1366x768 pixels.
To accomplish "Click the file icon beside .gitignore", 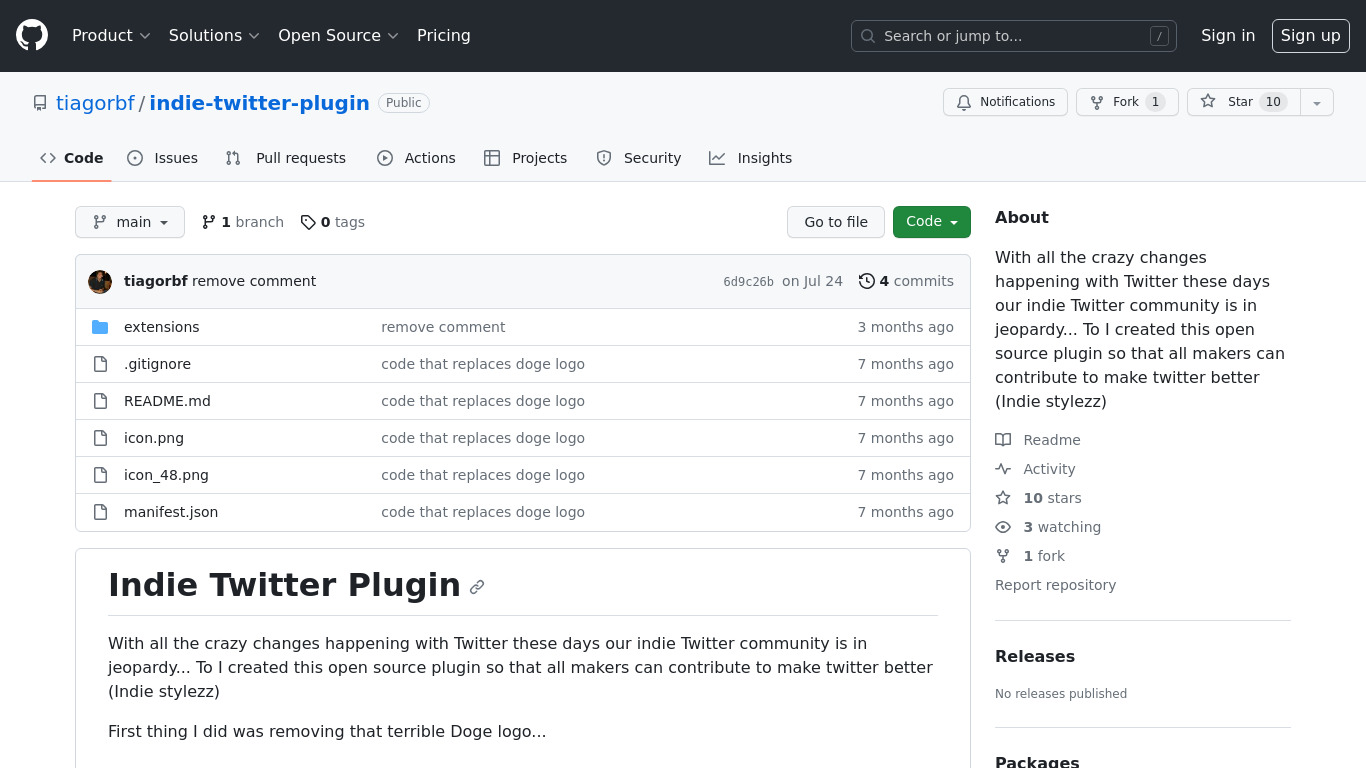I will click(100, 364).
